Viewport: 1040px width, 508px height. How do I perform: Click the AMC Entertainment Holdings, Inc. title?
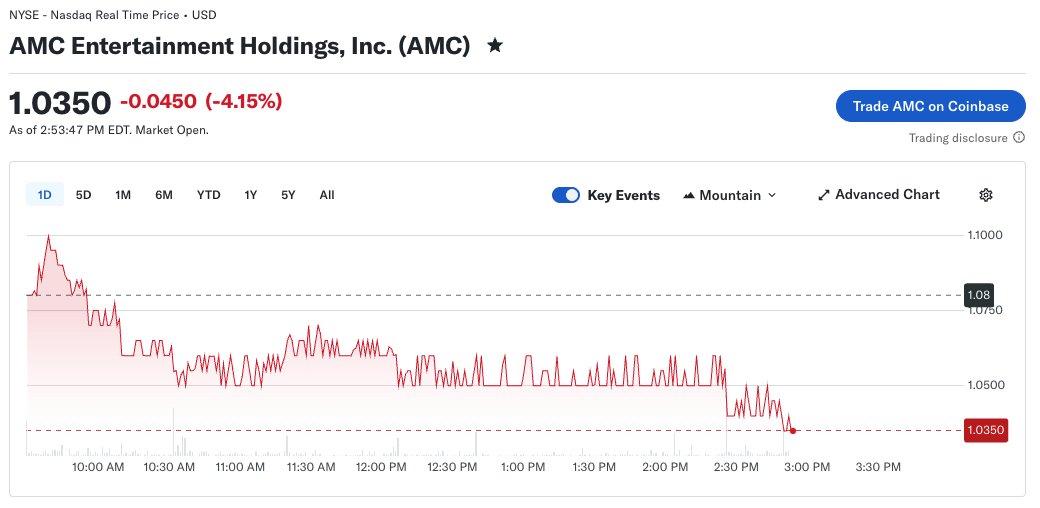239,46
